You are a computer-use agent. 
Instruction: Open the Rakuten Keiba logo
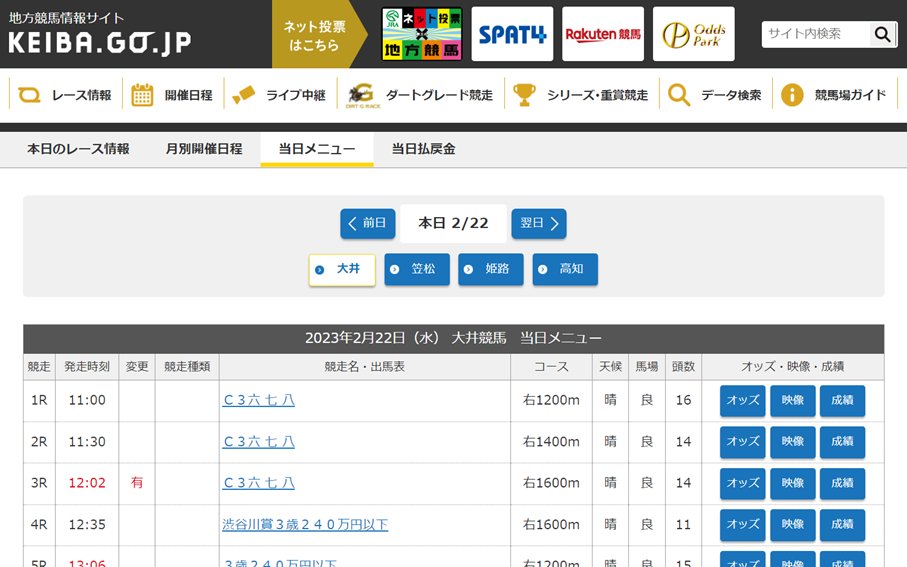pos(602,35)
